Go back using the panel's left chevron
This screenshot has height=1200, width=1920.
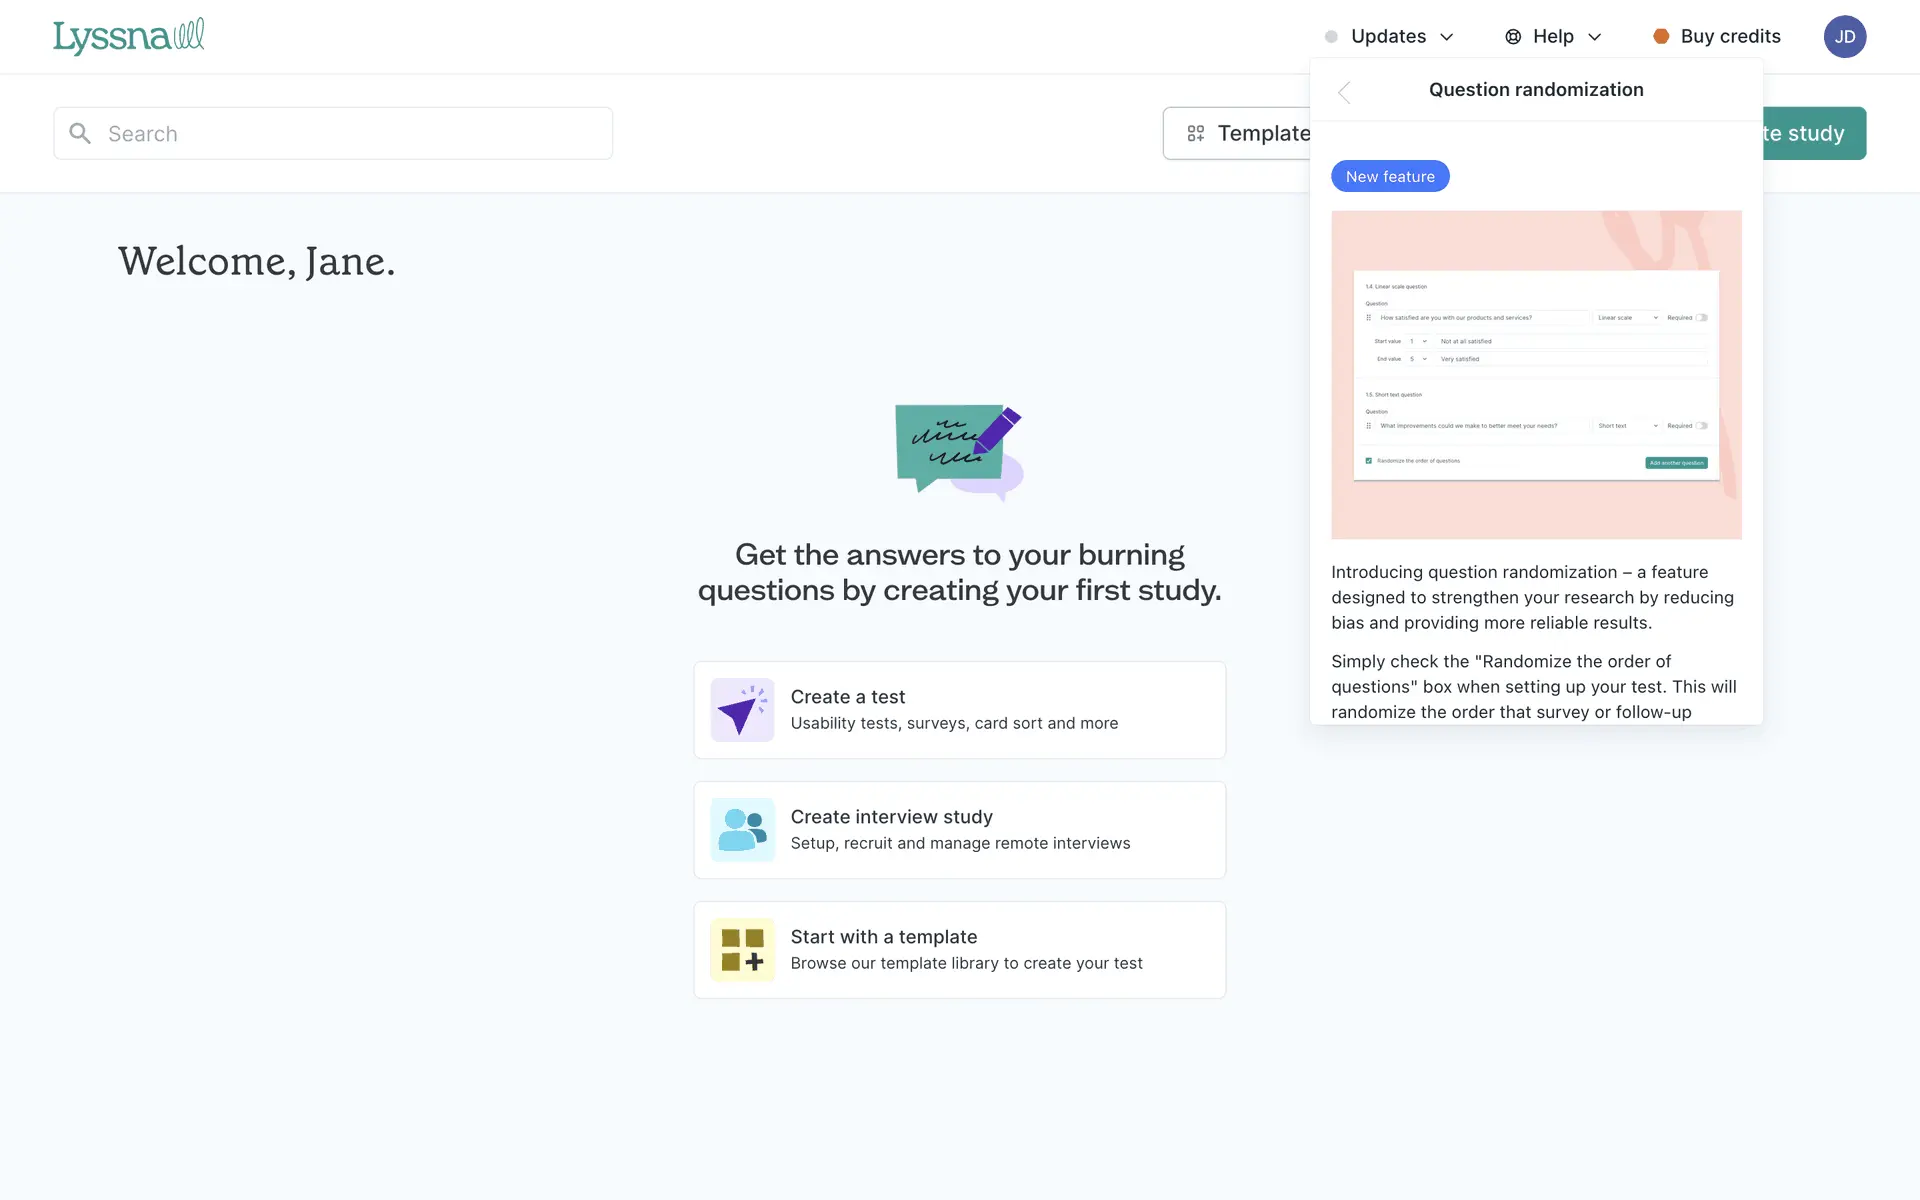[1345, 92]
